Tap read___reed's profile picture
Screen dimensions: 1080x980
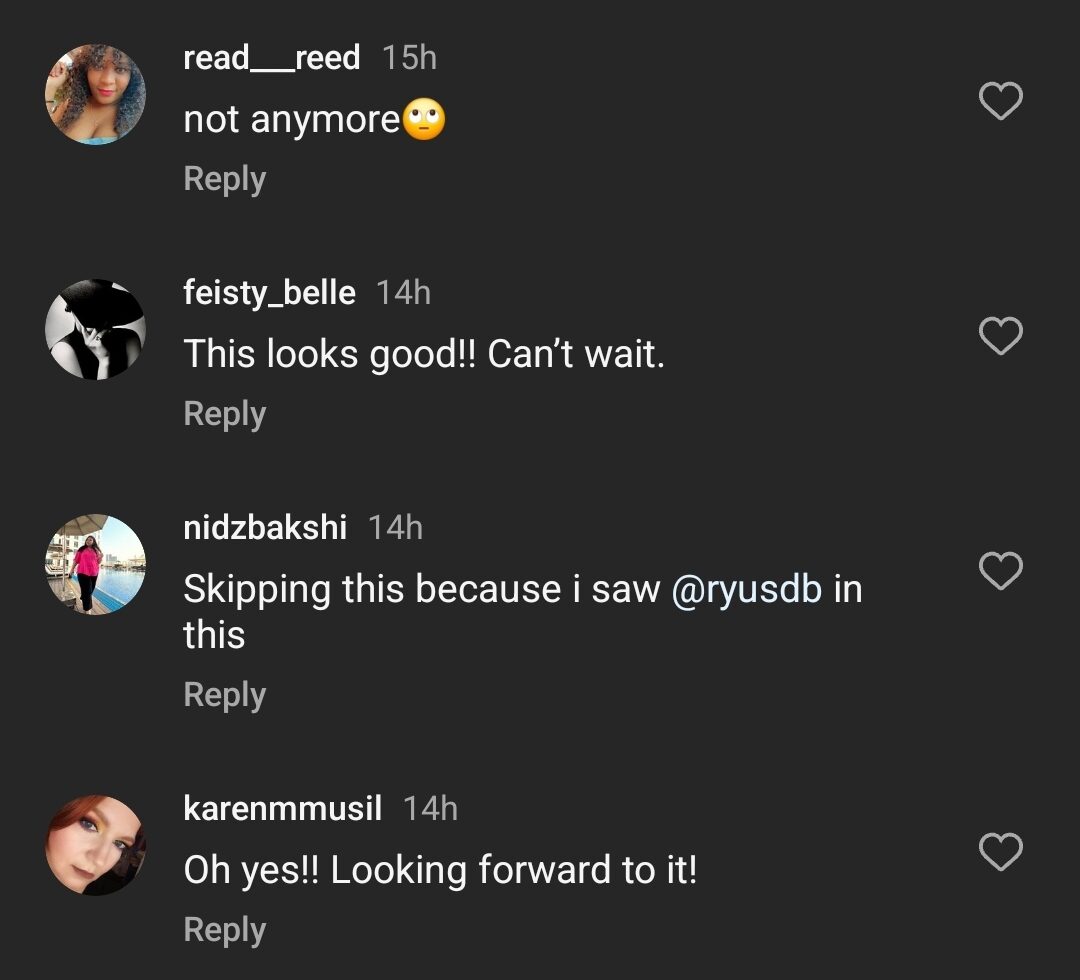96,95
